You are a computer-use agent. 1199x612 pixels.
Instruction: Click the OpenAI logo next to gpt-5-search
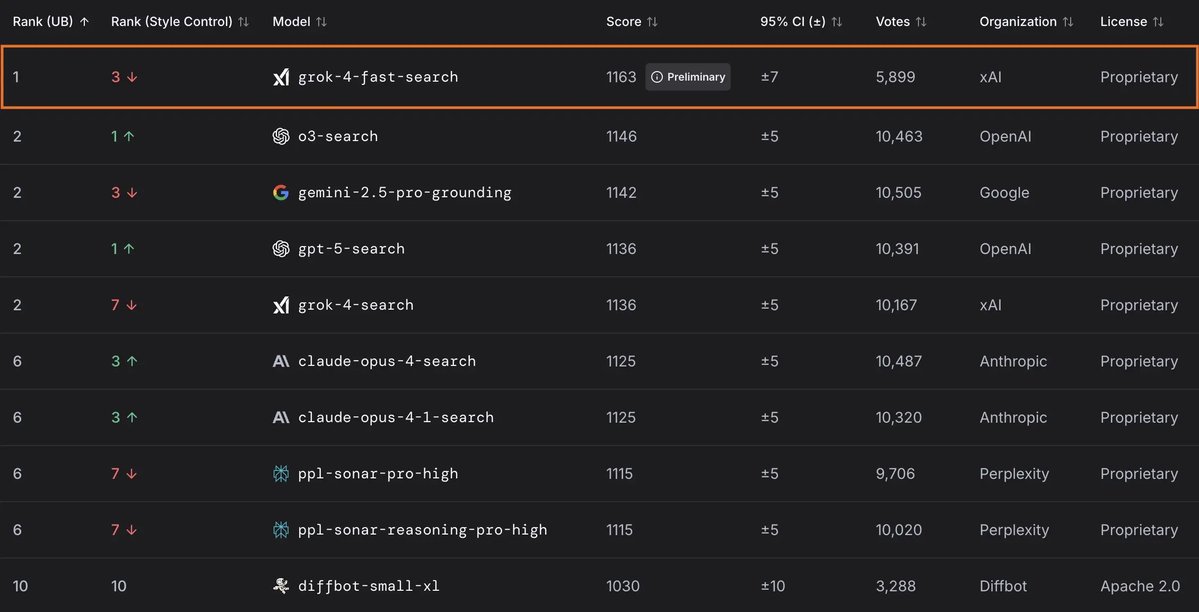(x=281, y=249)
